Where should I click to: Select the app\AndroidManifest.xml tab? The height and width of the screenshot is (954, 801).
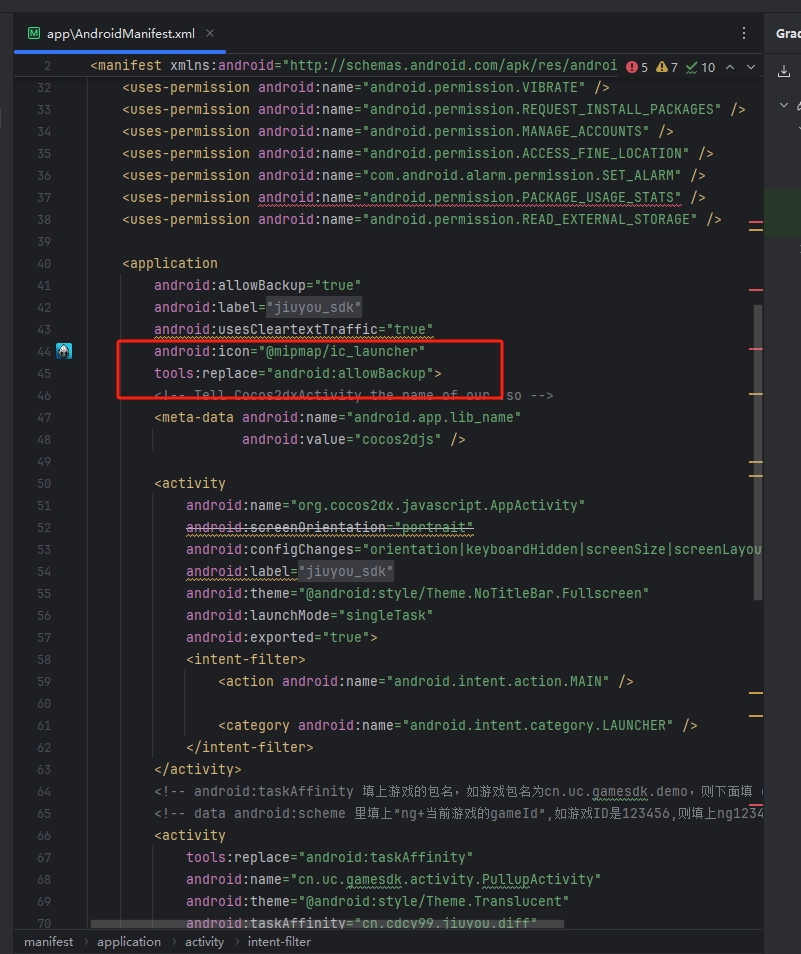120,33
